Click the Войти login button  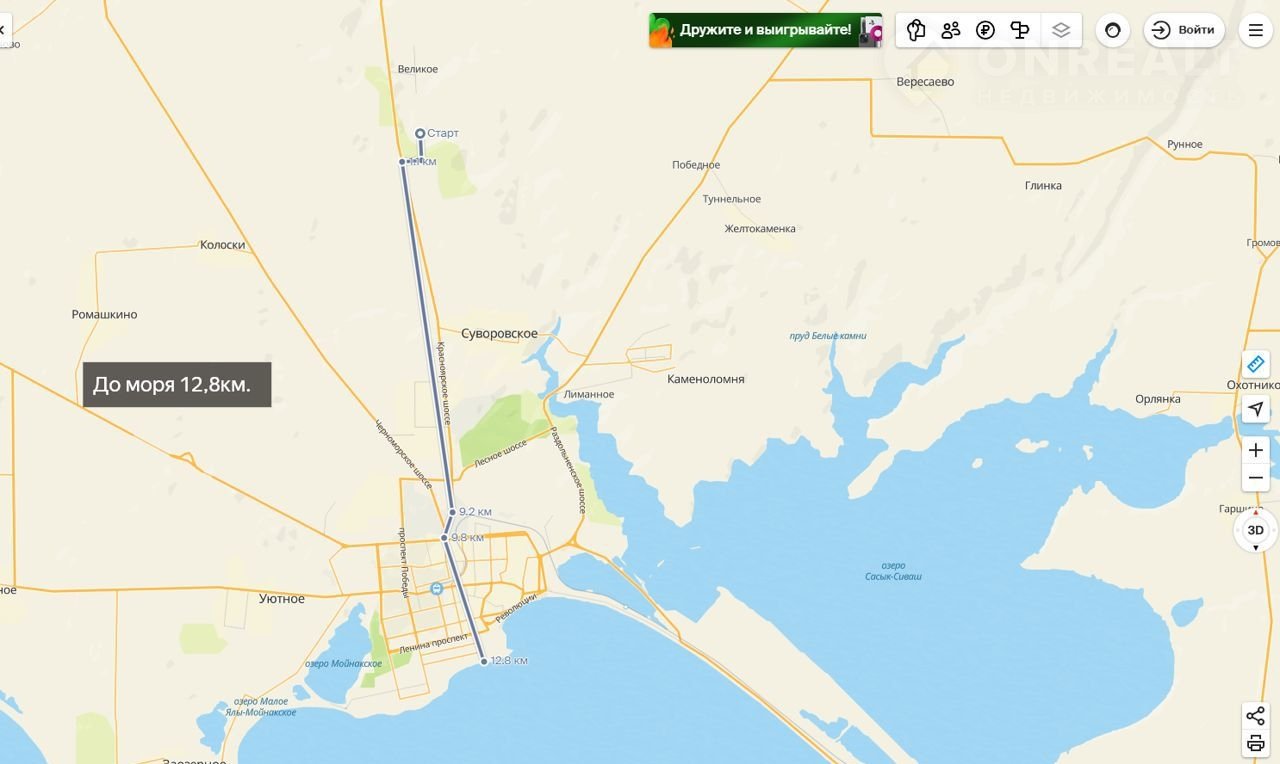1184,30
